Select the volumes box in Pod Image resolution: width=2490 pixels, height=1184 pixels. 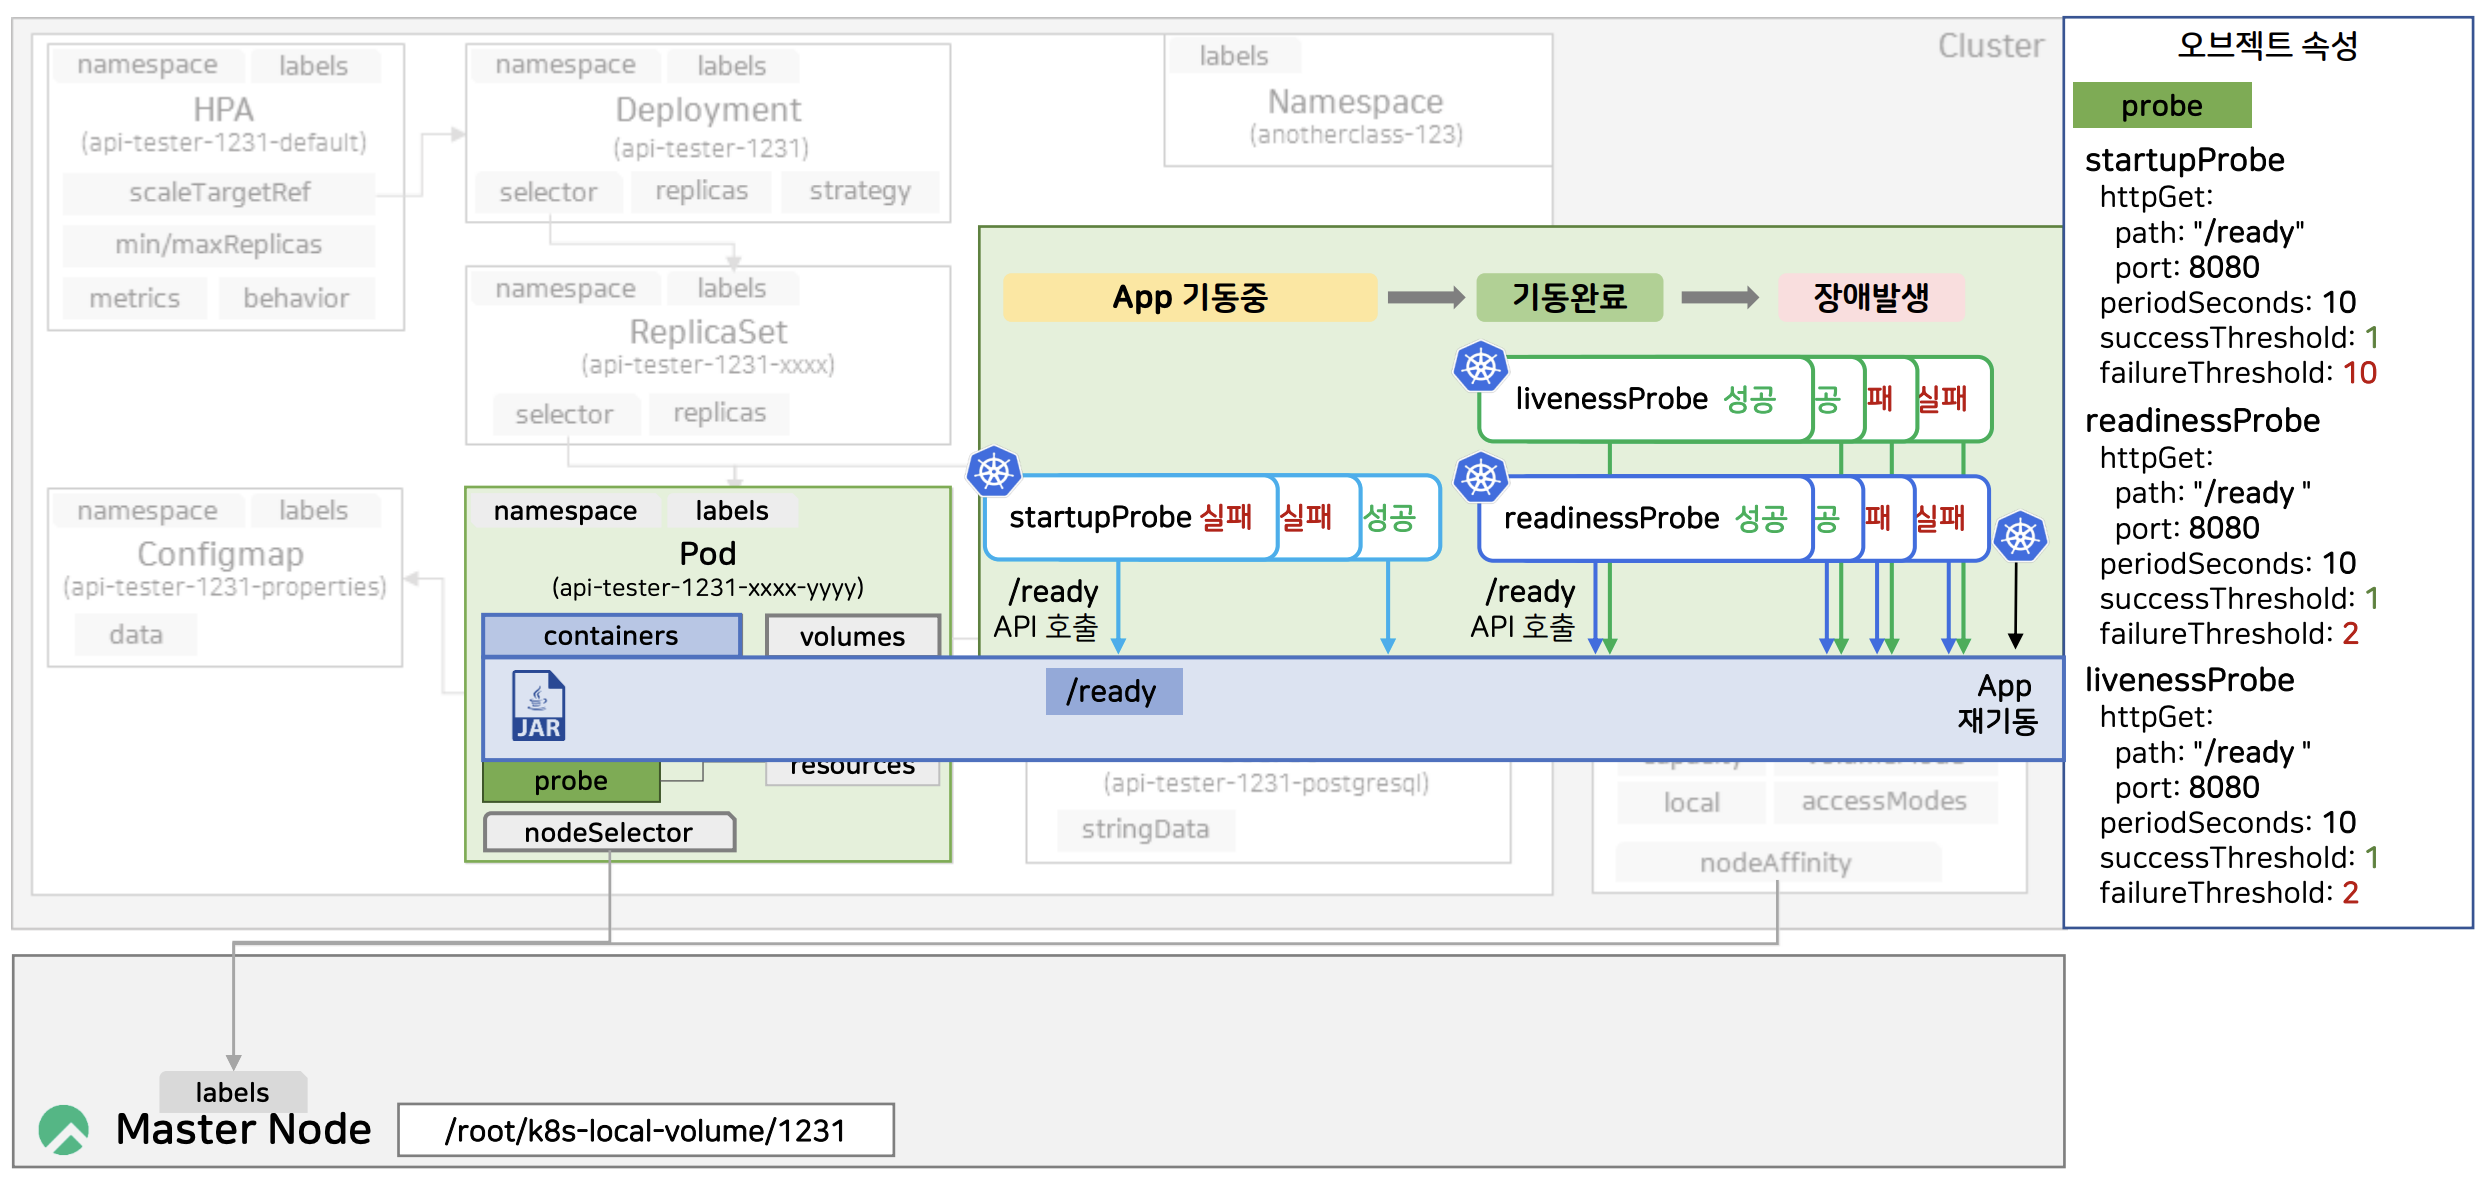point(853,636)
